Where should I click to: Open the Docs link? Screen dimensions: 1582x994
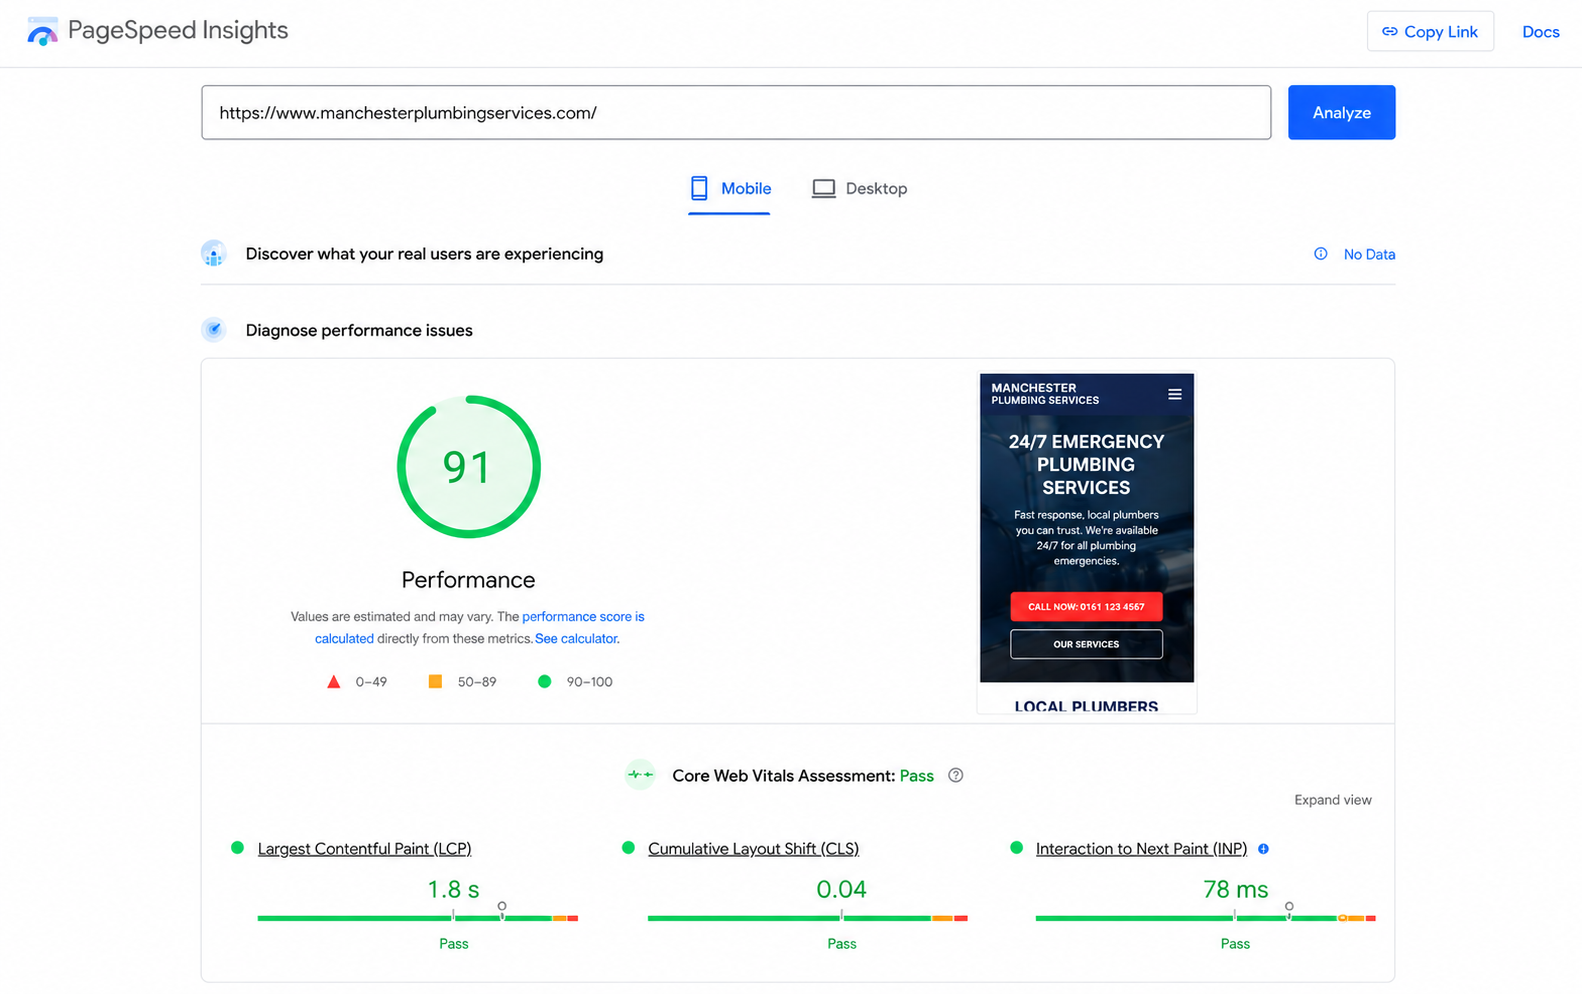click(1540, 32)
